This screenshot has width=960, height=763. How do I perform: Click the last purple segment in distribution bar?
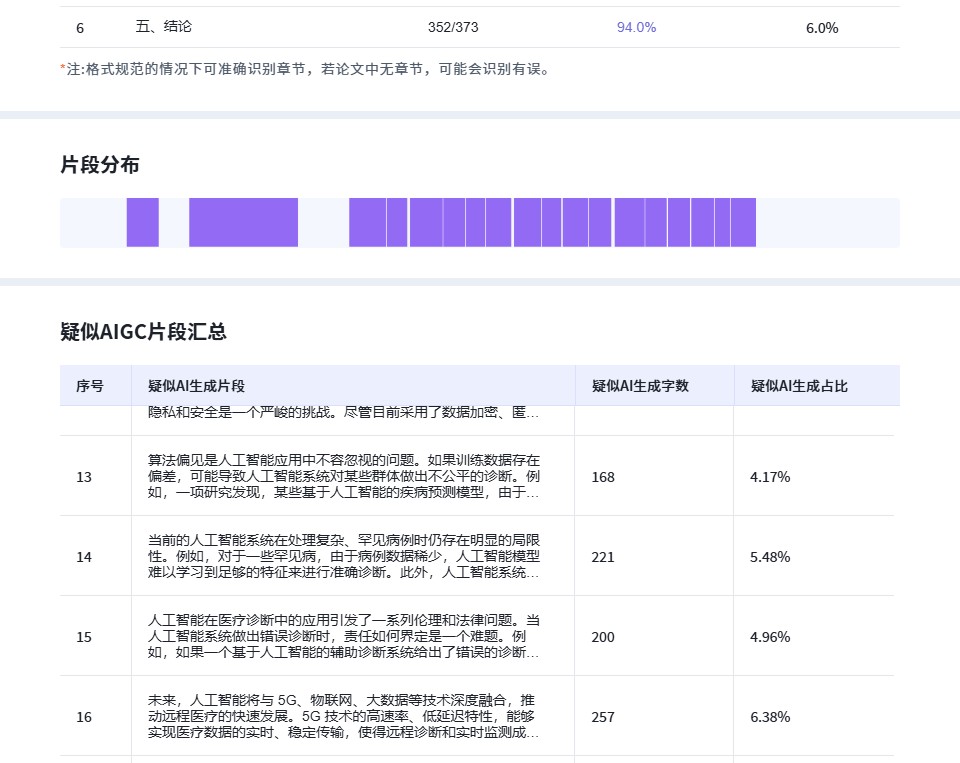pyautogui.click(x=743, y=222)
